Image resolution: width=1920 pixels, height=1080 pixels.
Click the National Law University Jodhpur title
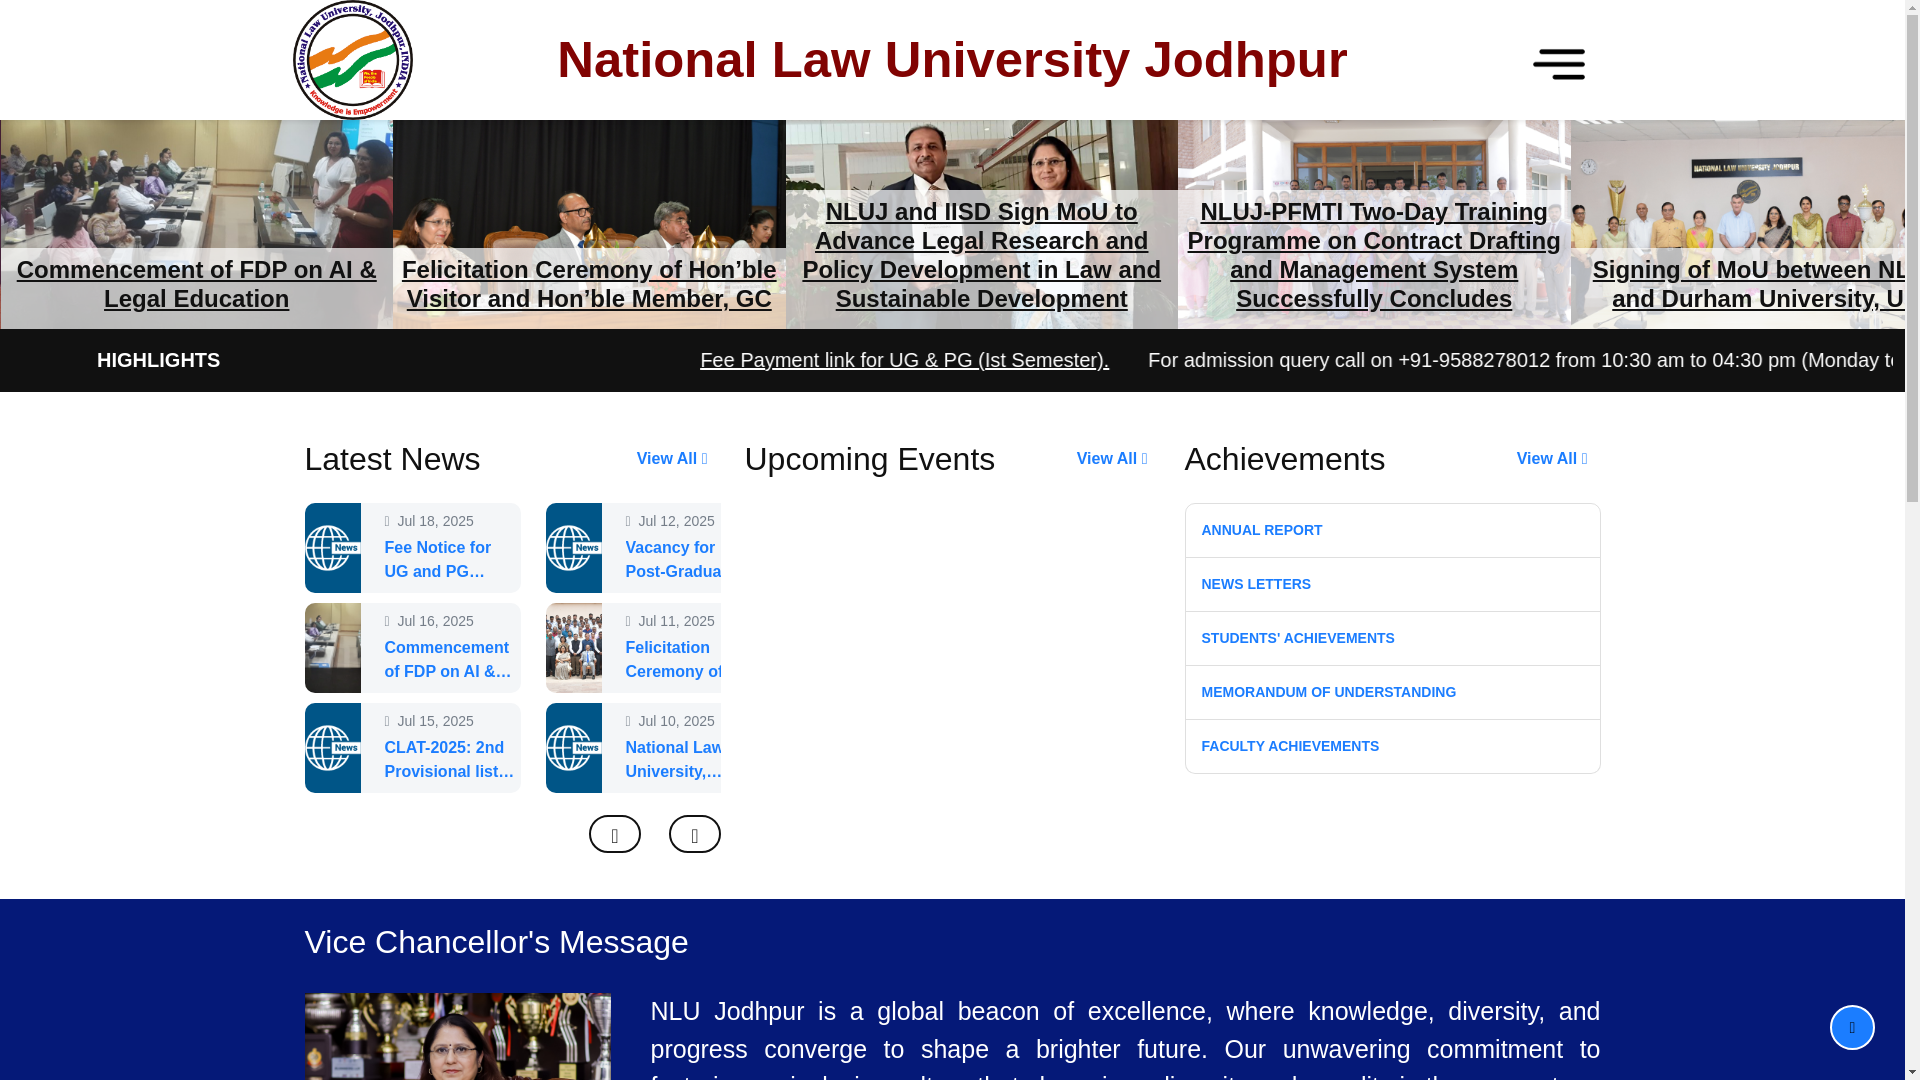[x=952, y=60]
